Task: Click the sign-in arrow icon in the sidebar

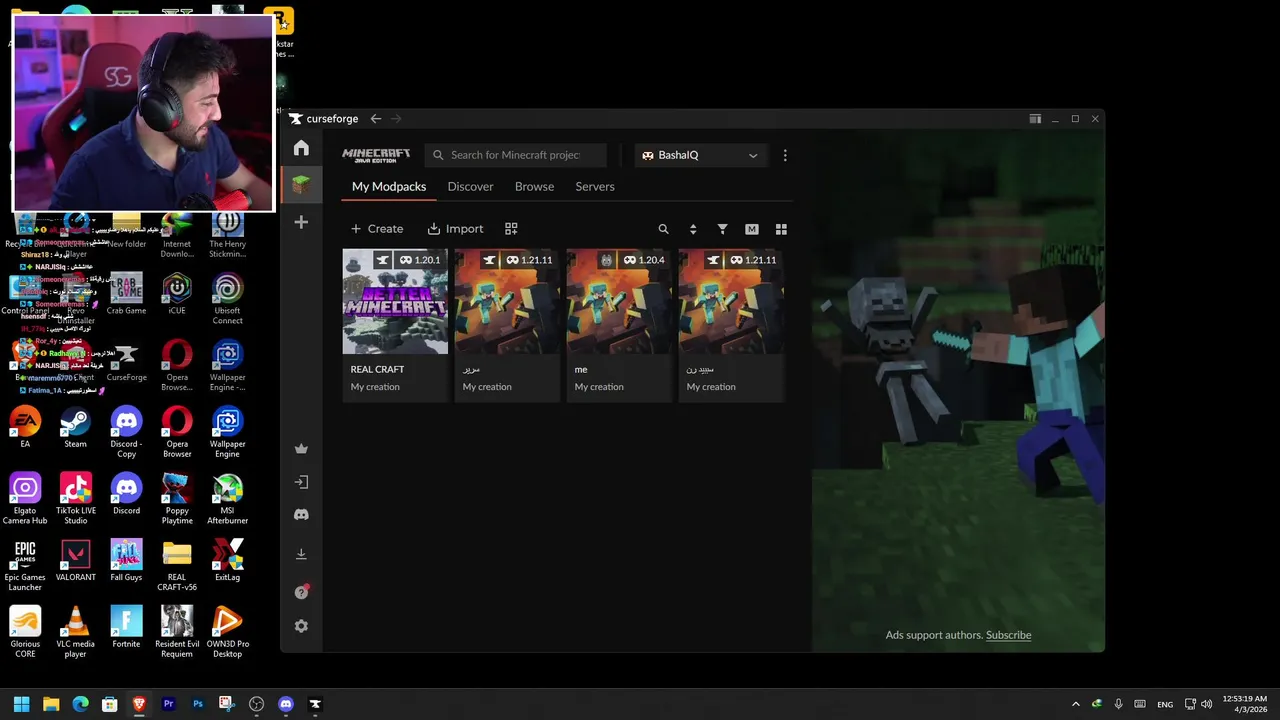Action: (x=301, y=482)
